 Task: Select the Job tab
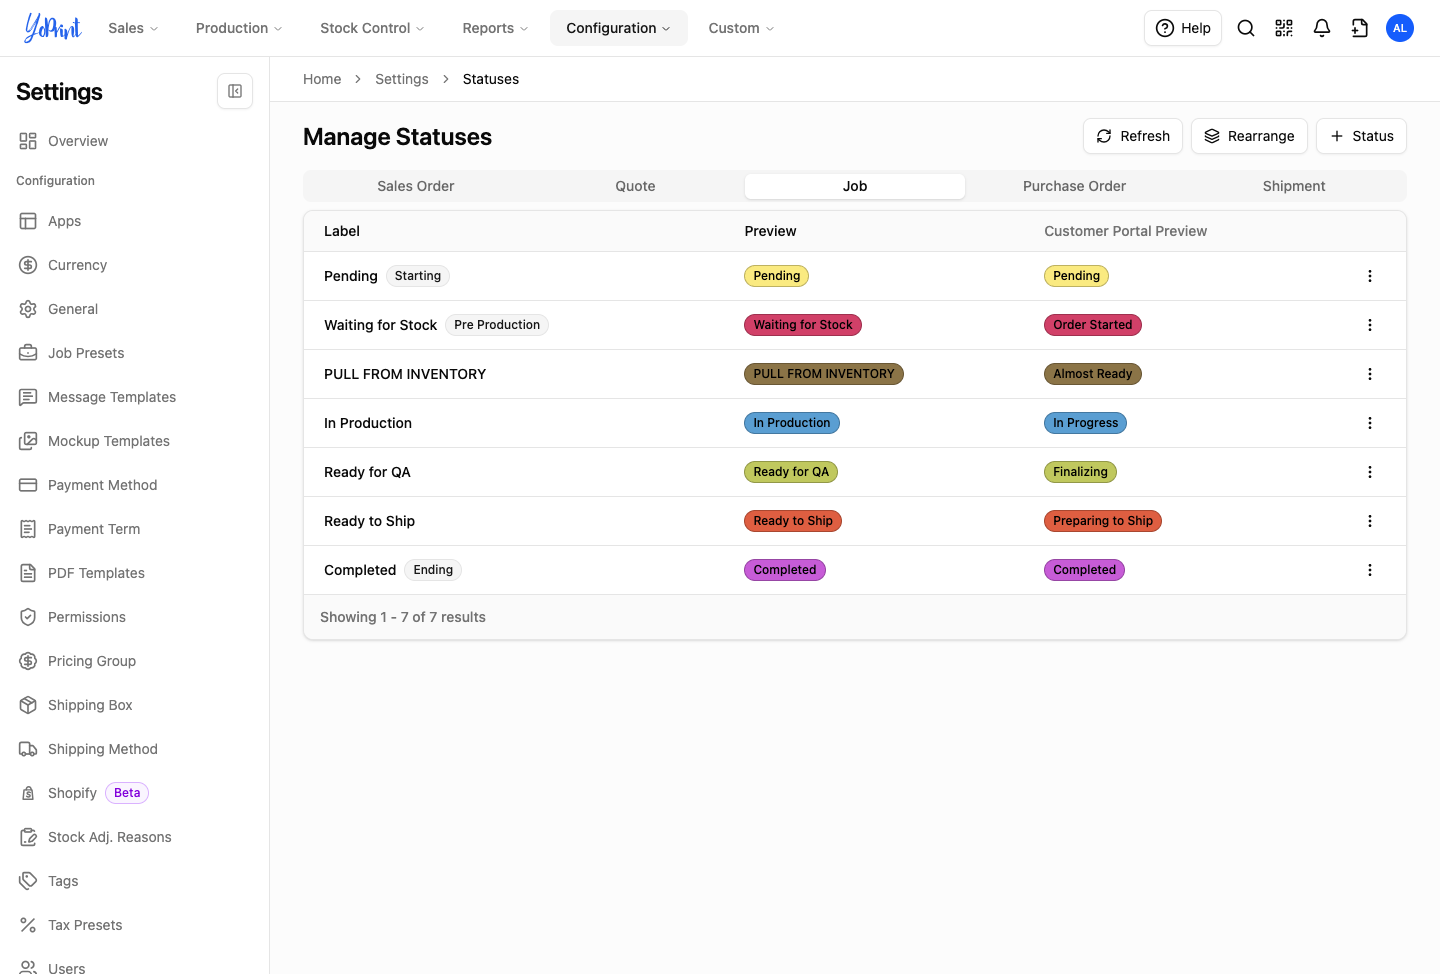pos(855,186)
